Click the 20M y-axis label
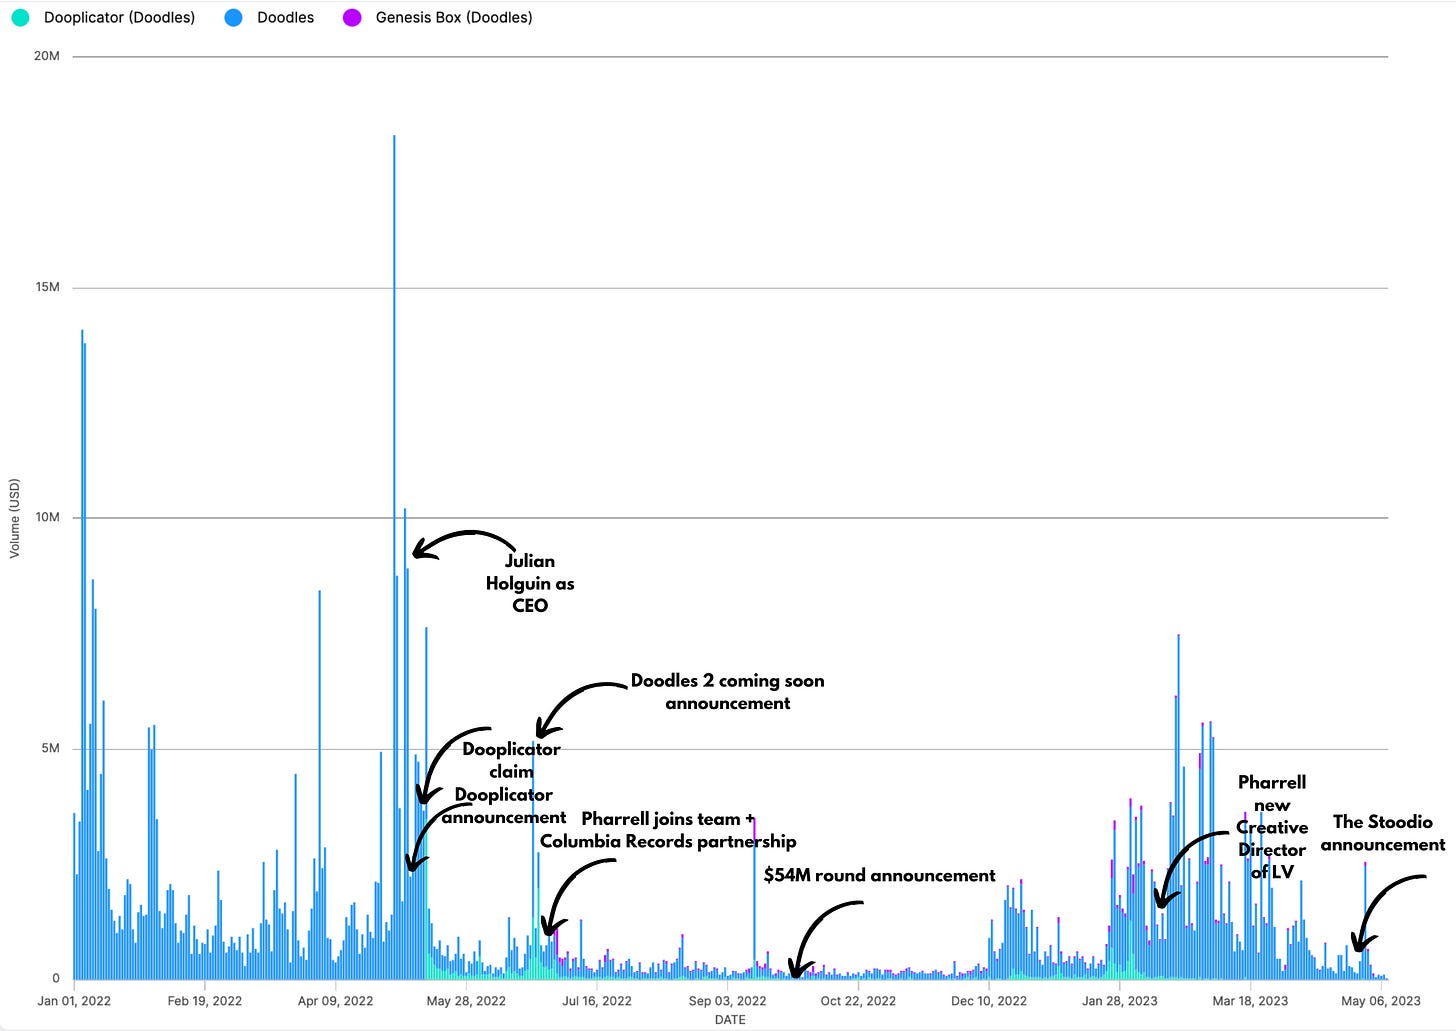 point(47,56)
